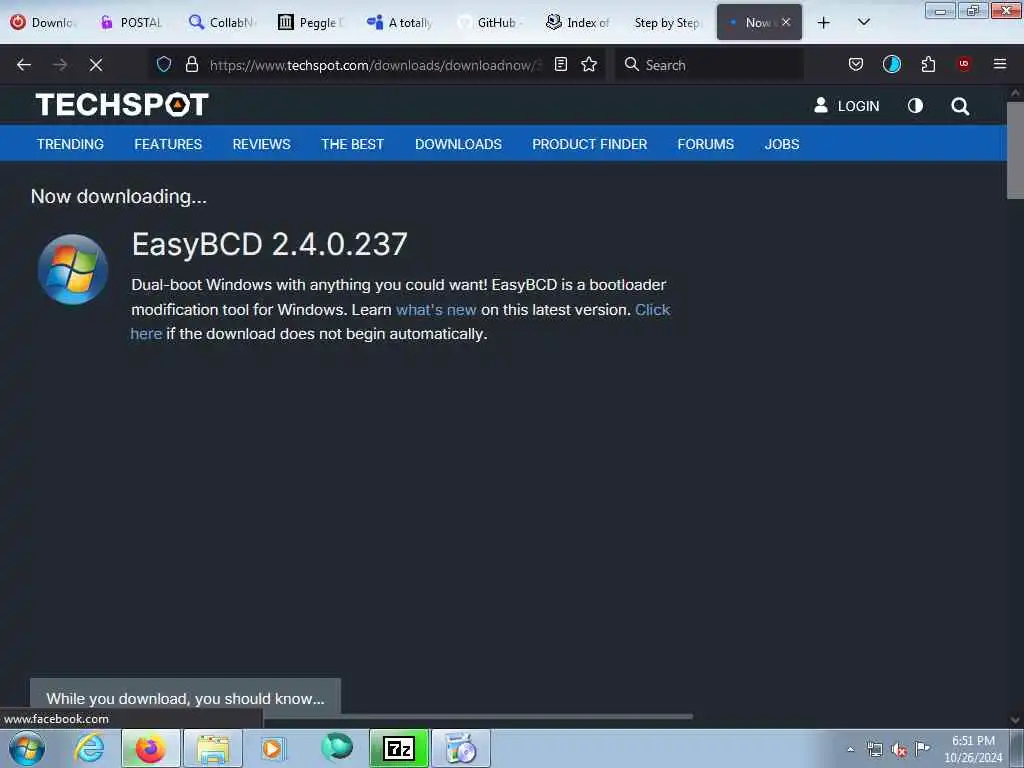Click the 7-Zip taskbar icon
This screenshot has width=1024, height=768.
click(x=399, y=748)
